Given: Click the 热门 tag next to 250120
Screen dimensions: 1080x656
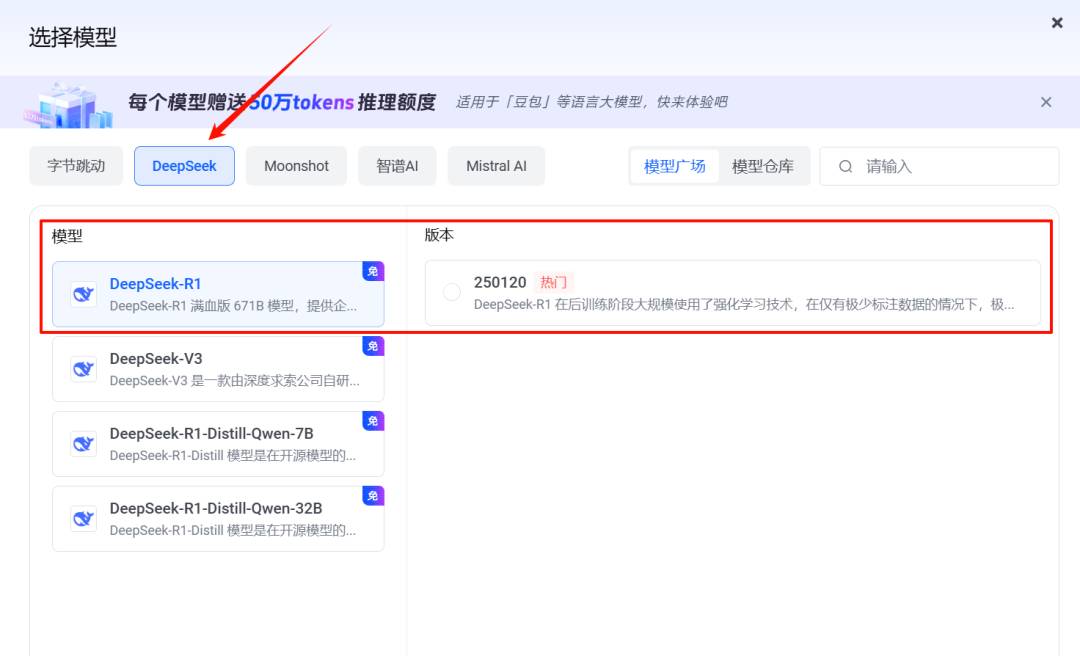Looking at the screenshot, I should point(554,282).
